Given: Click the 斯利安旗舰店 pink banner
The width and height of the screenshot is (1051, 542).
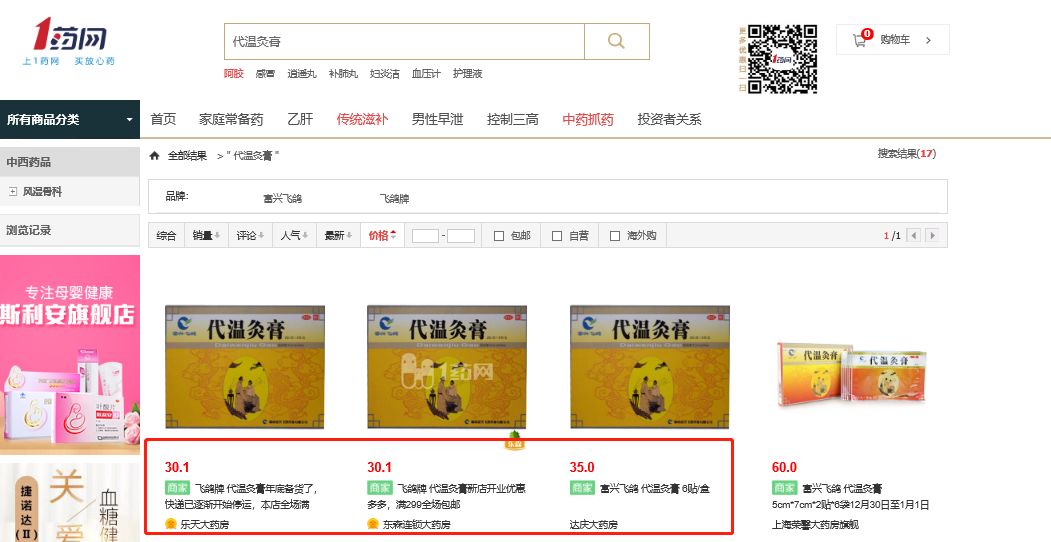Looking at the screenshot, I should (70, 354).
